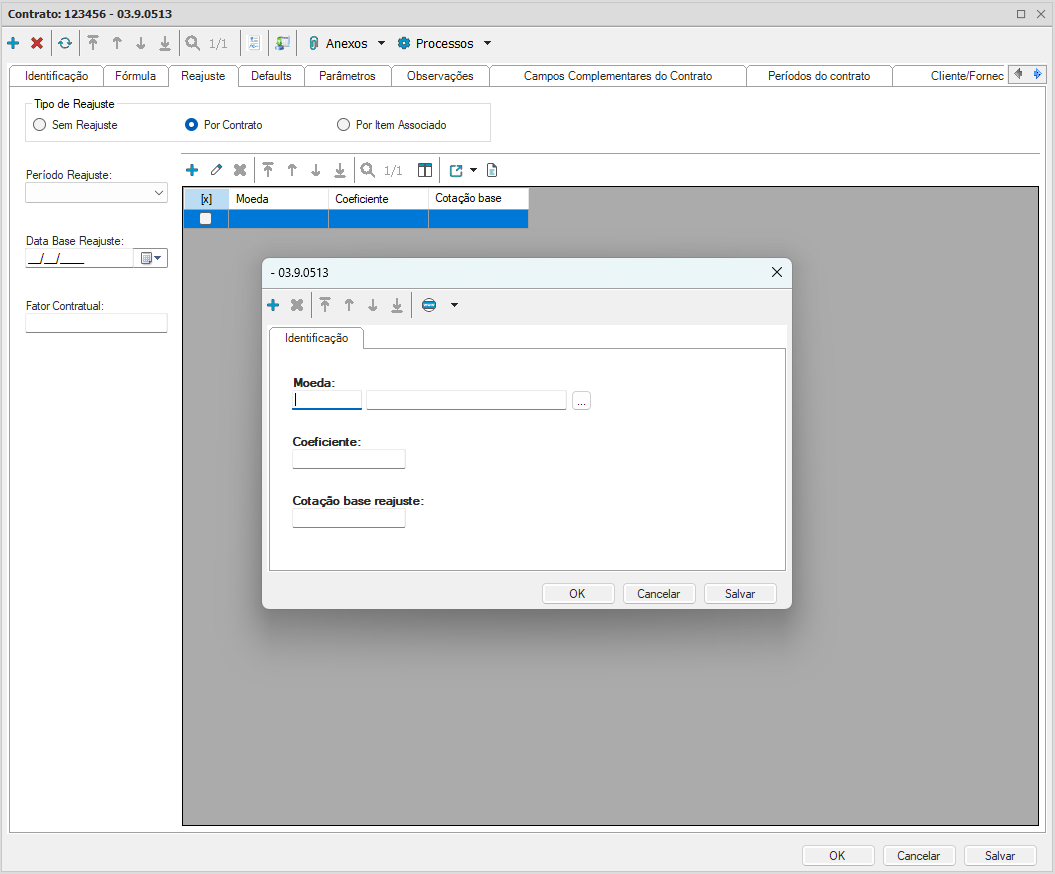Go to first record in main toolbar
This screenshot has height=874, width=1055.
tap(93, 43)
